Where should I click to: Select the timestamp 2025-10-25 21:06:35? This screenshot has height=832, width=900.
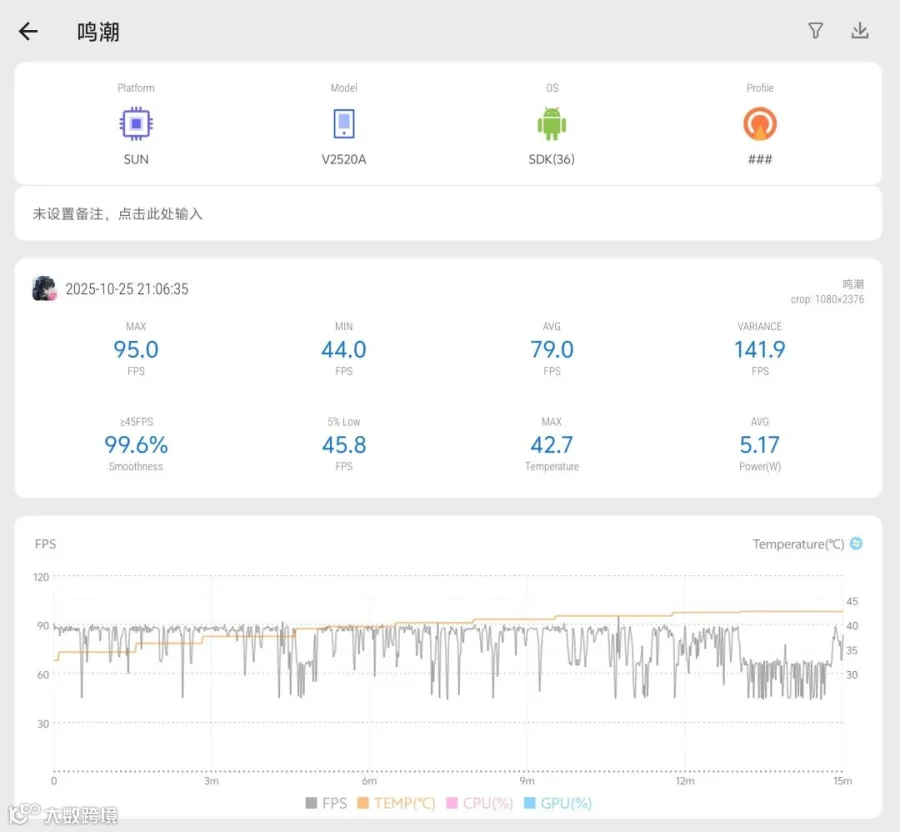tap(127, 289)
